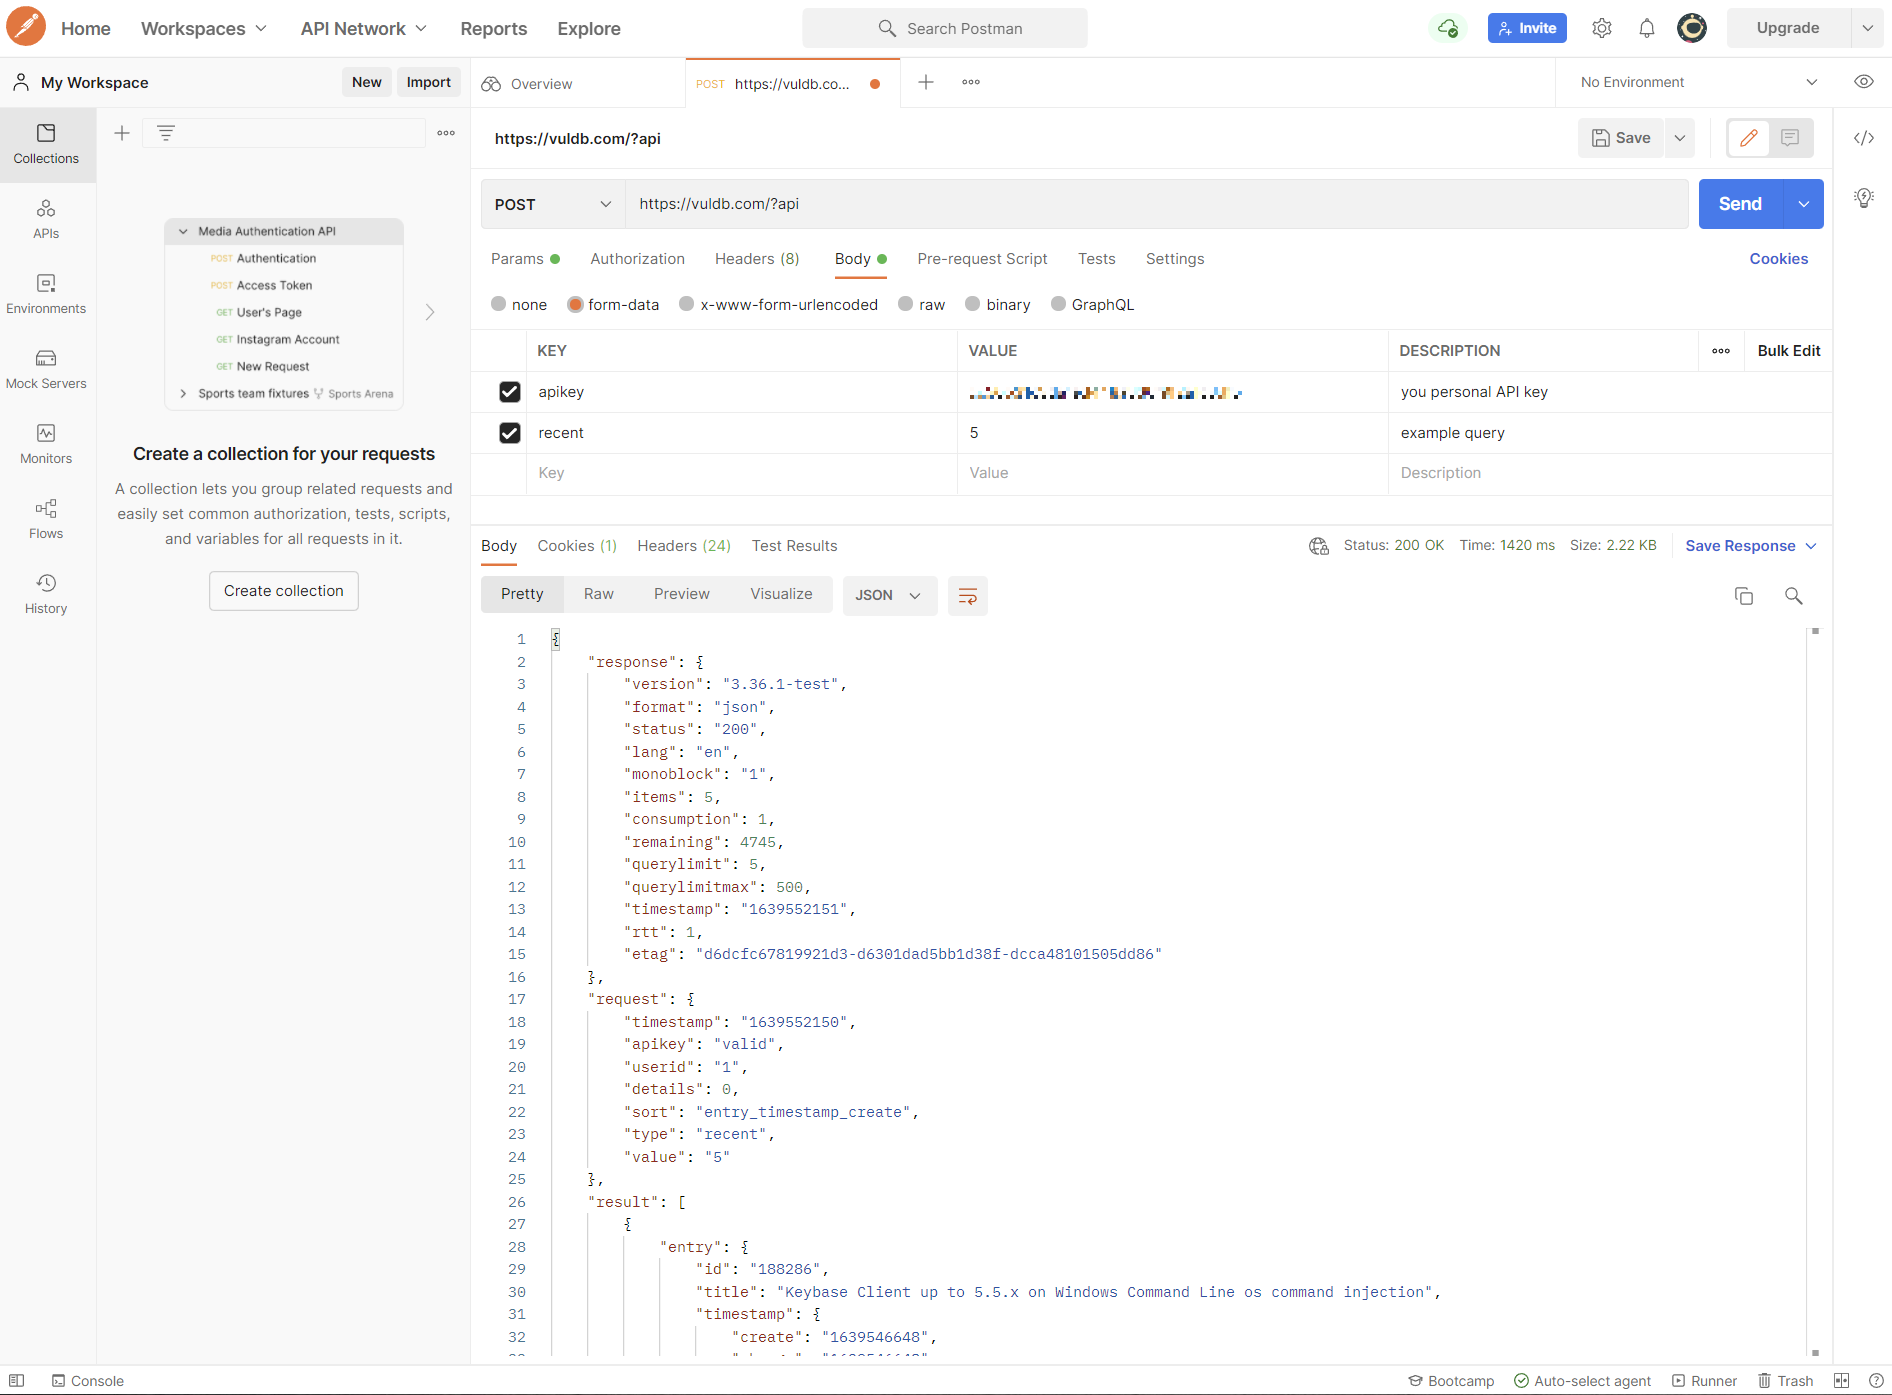
Task: Send the POST request
Action: click(x=1739, y=204)
